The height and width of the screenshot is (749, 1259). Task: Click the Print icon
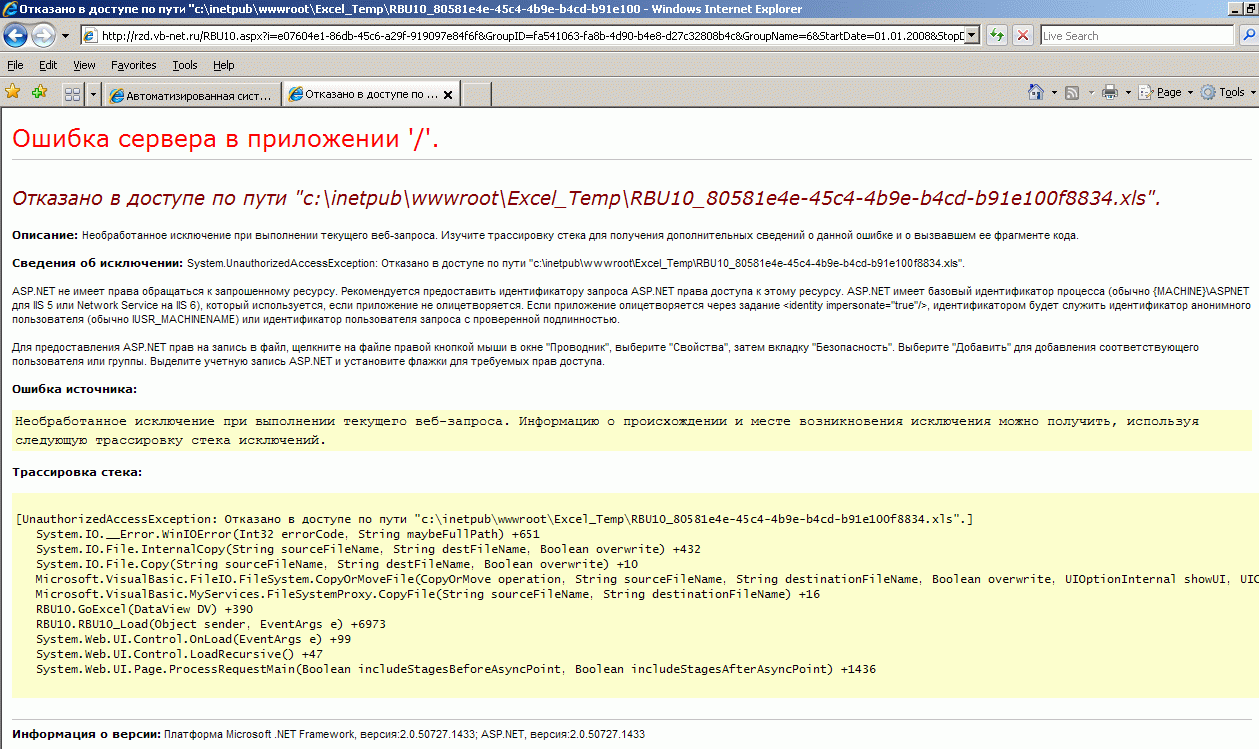pyautogui.click(x=1109, y=92)
